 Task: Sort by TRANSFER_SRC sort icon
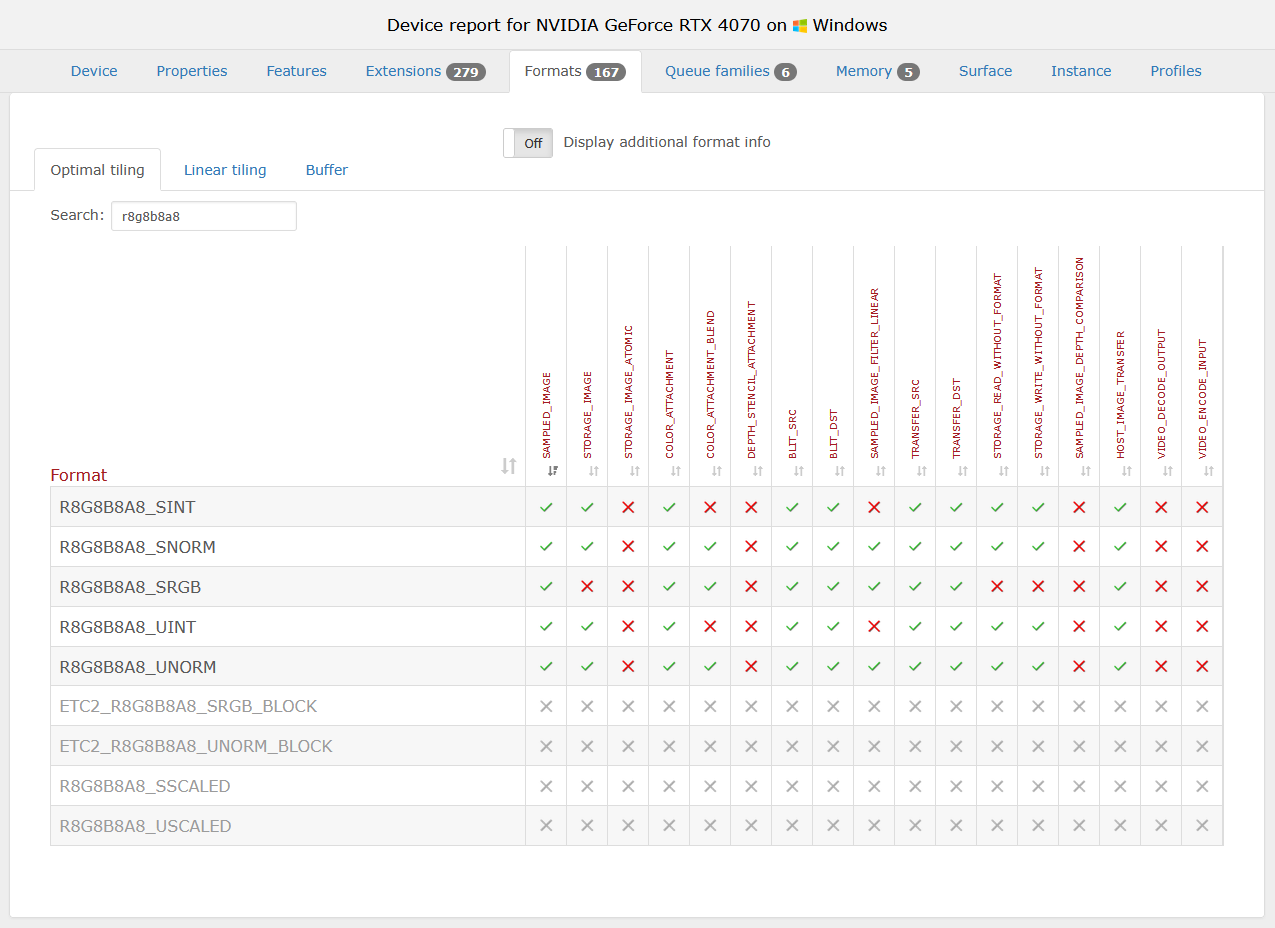[x=922, y=471]
